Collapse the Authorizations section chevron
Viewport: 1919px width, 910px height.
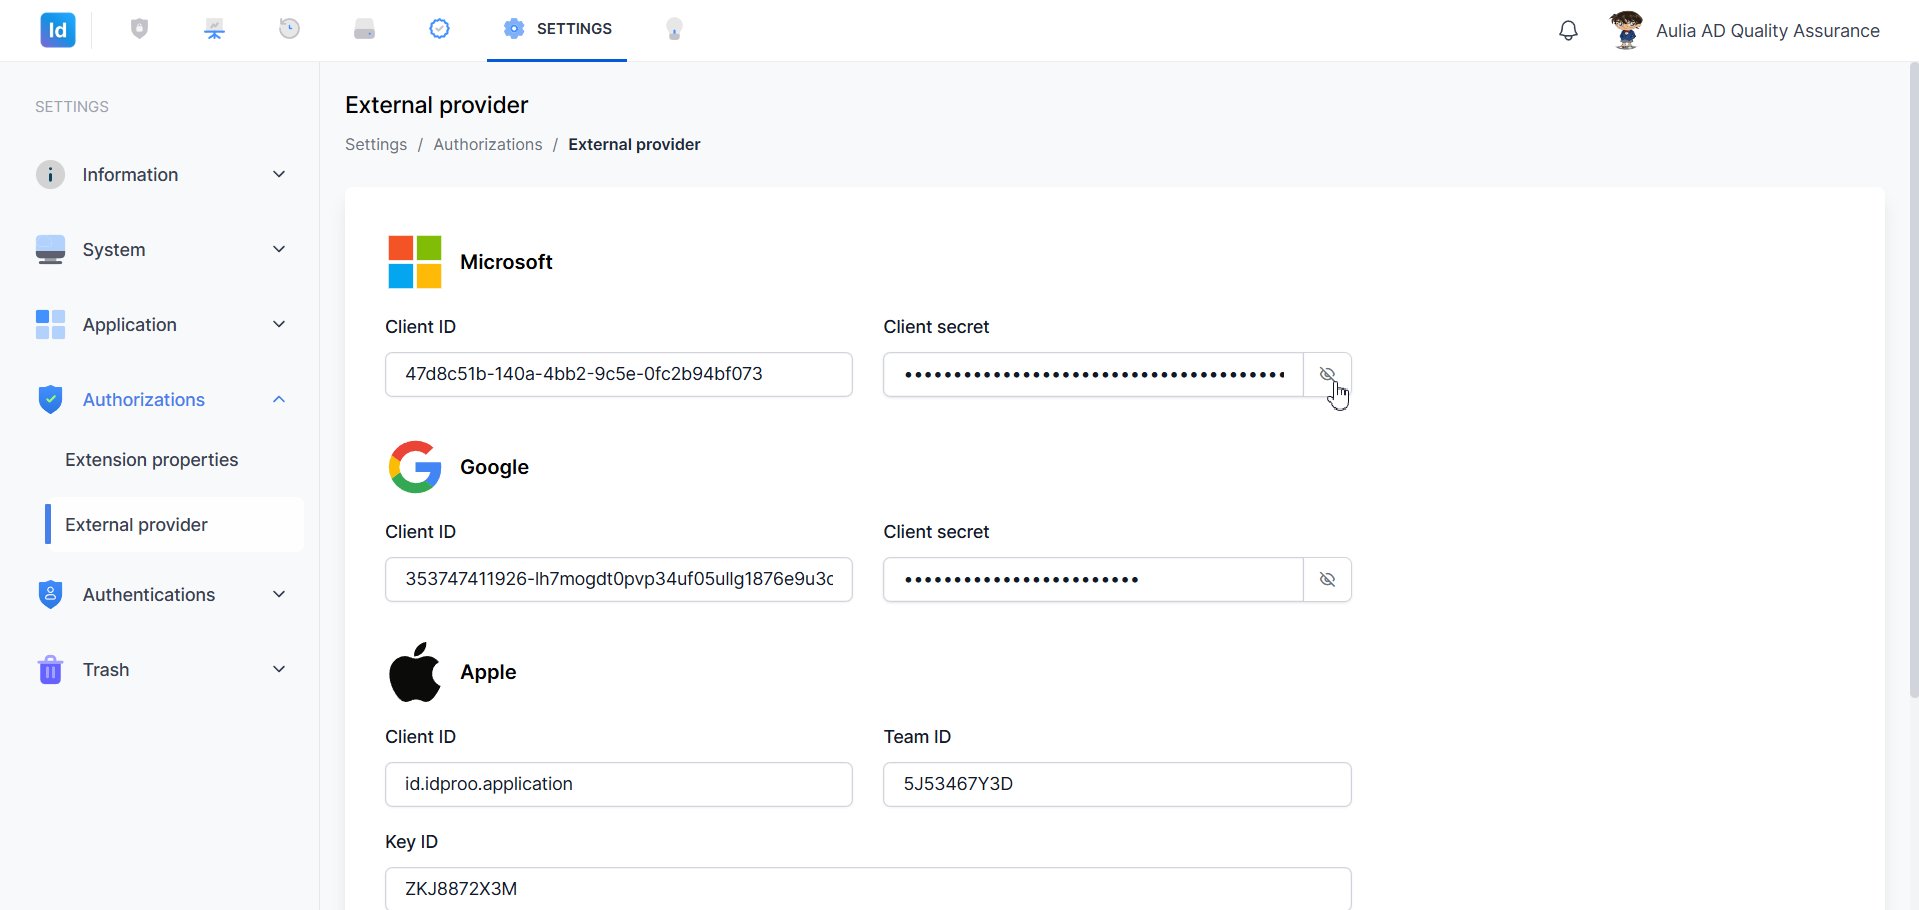pyautogui.click(x=279, y=400)
